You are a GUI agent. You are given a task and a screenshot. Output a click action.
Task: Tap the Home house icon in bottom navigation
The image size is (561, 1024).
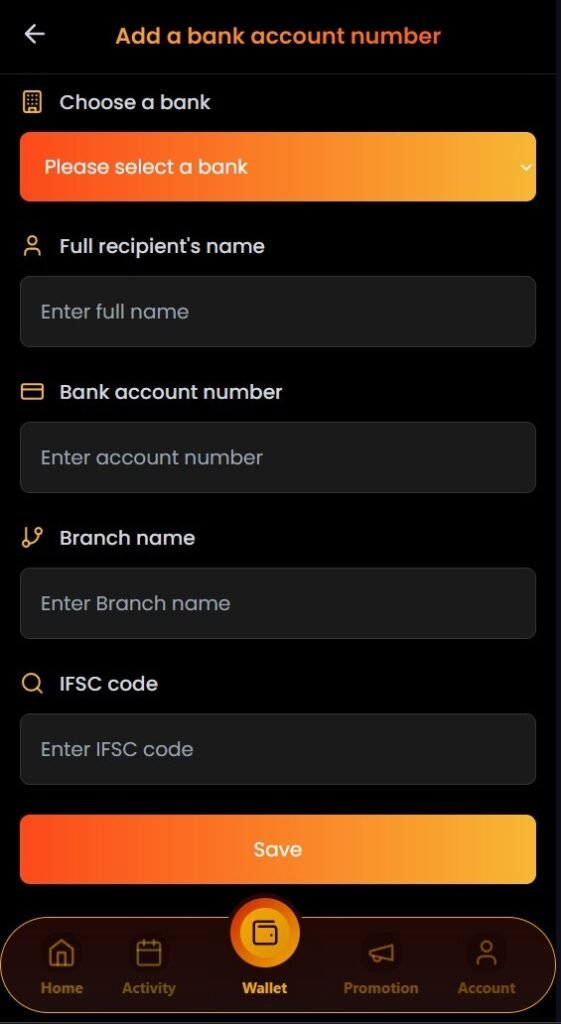click(61, 953)
